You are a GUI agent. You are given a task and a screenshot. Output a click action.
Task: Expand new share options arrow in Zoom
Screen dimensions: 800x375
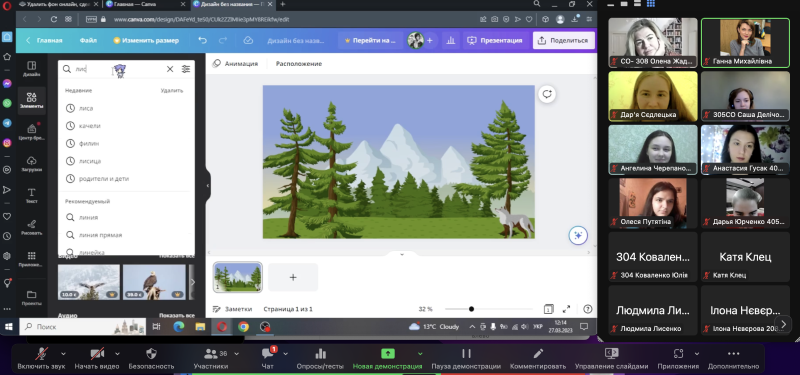420,353
